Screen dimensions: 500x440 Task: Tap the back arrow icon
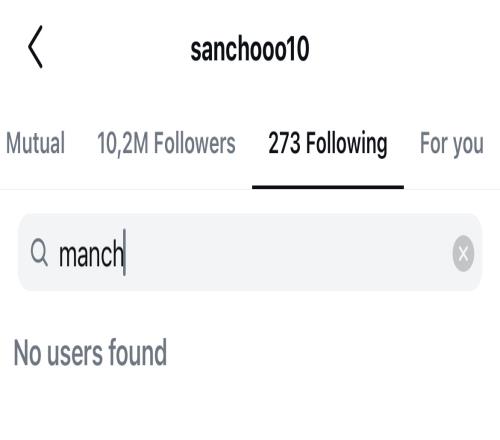[35, 47]
